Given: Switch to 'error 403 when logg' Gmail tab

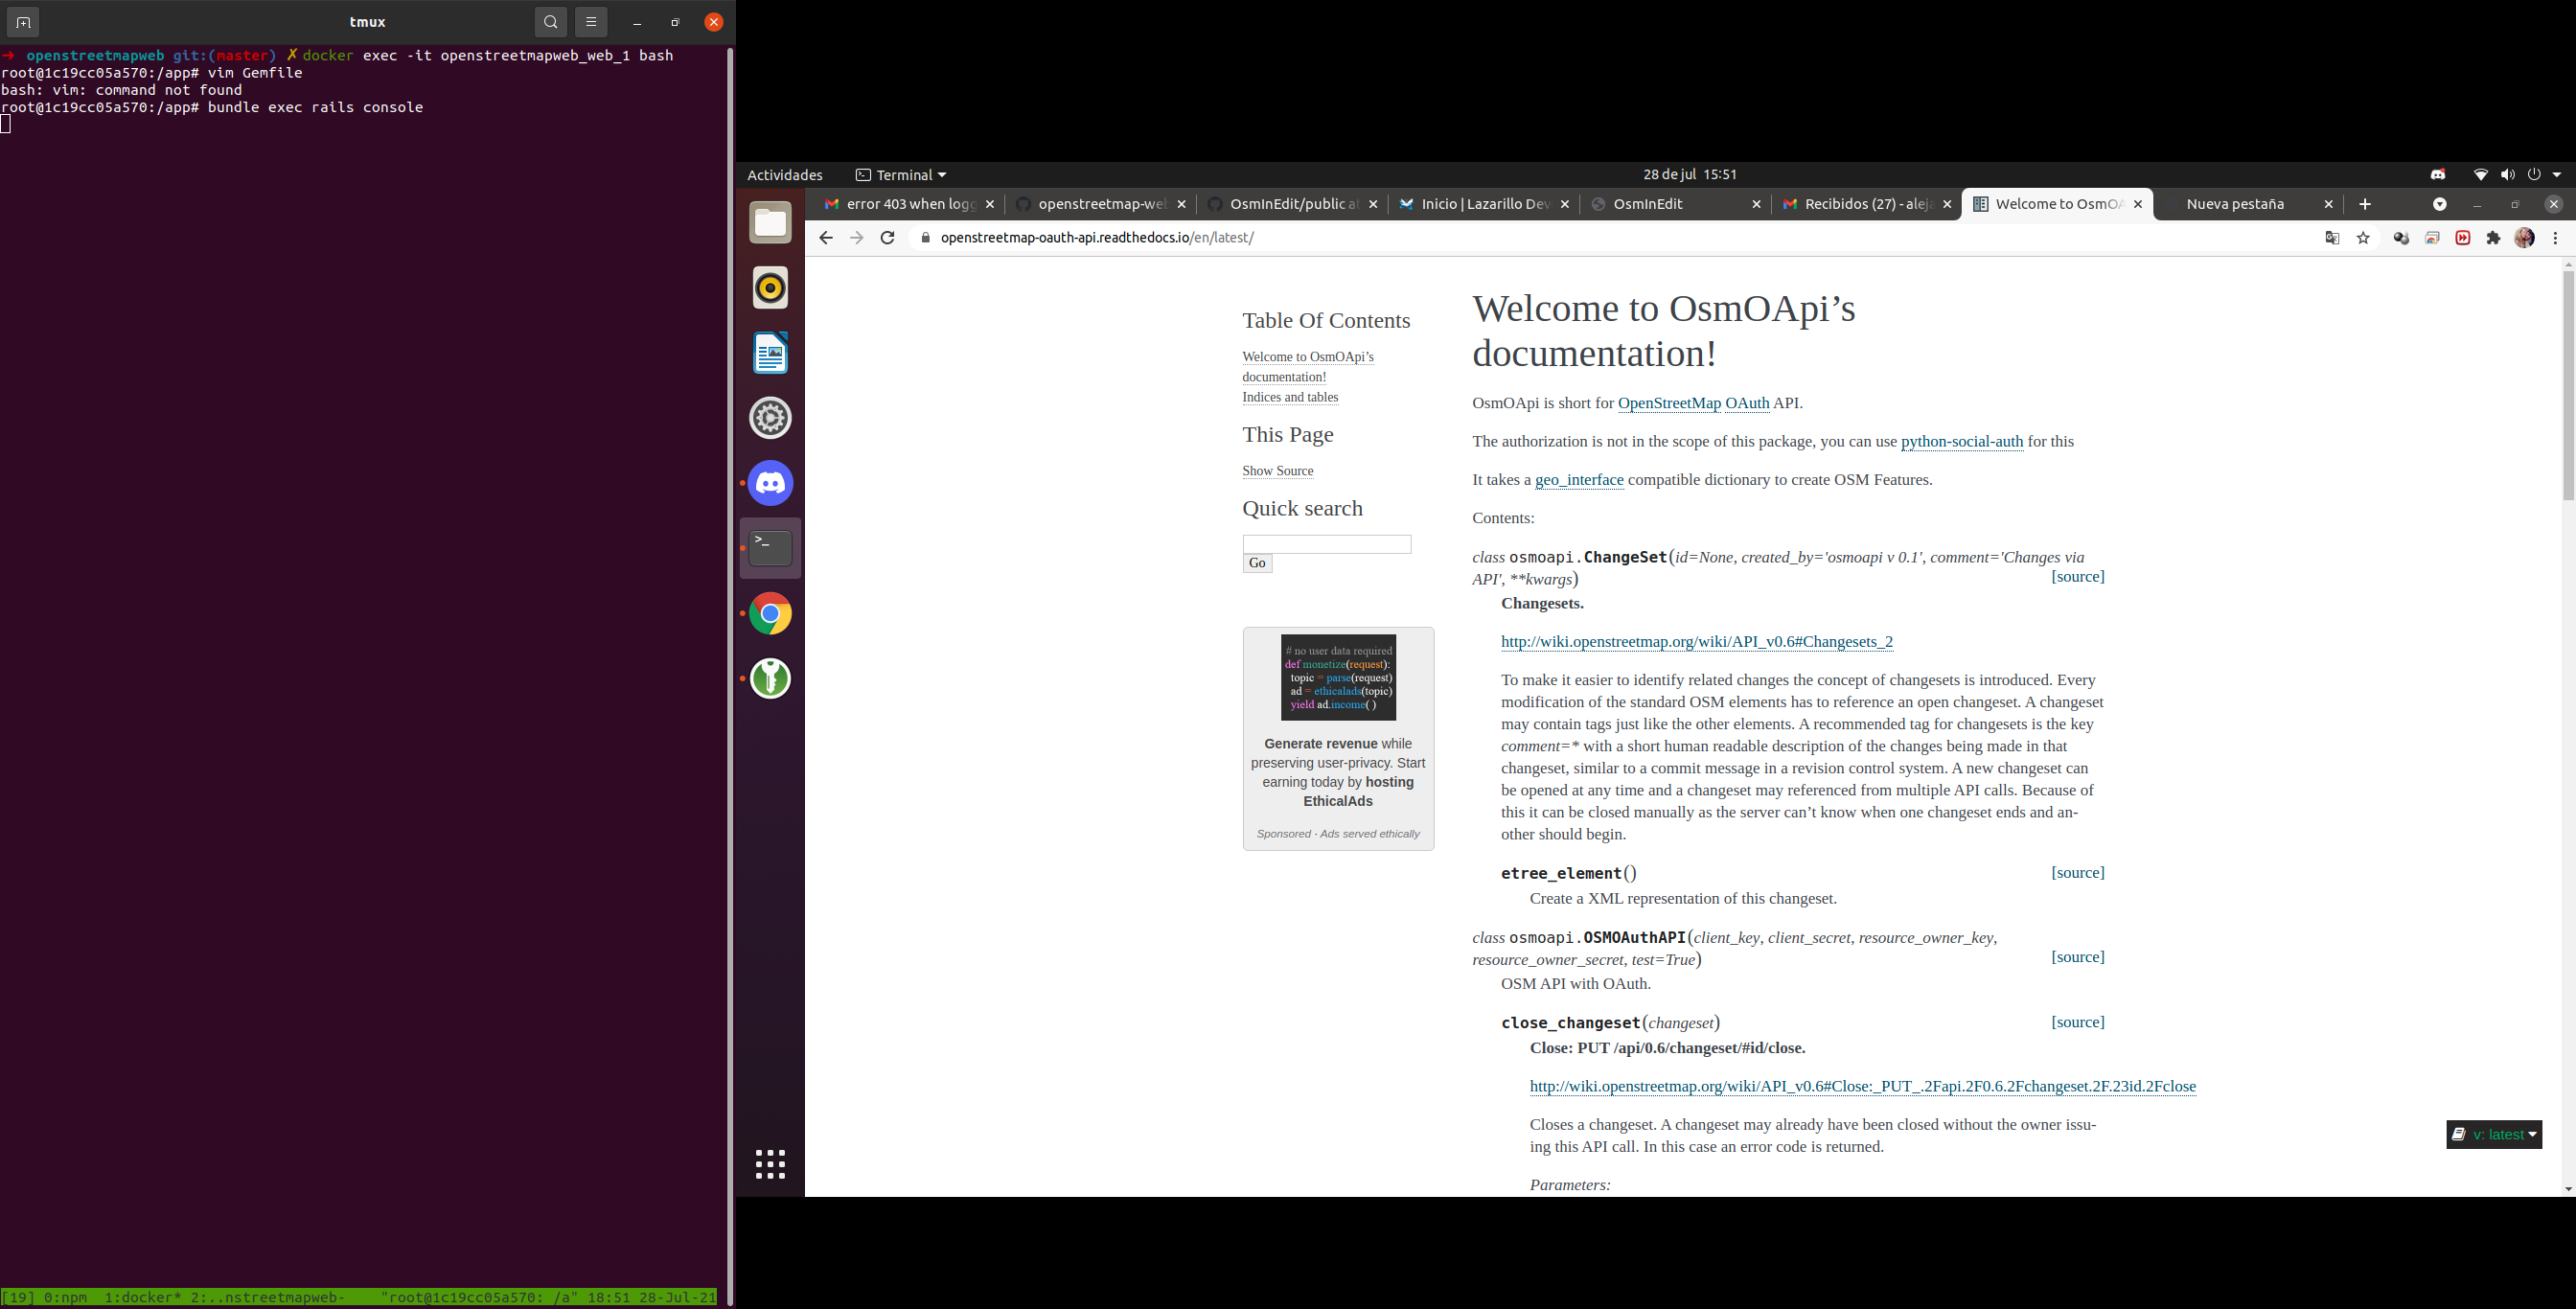Looking at the screenshot, I should [x=909, y=204].
